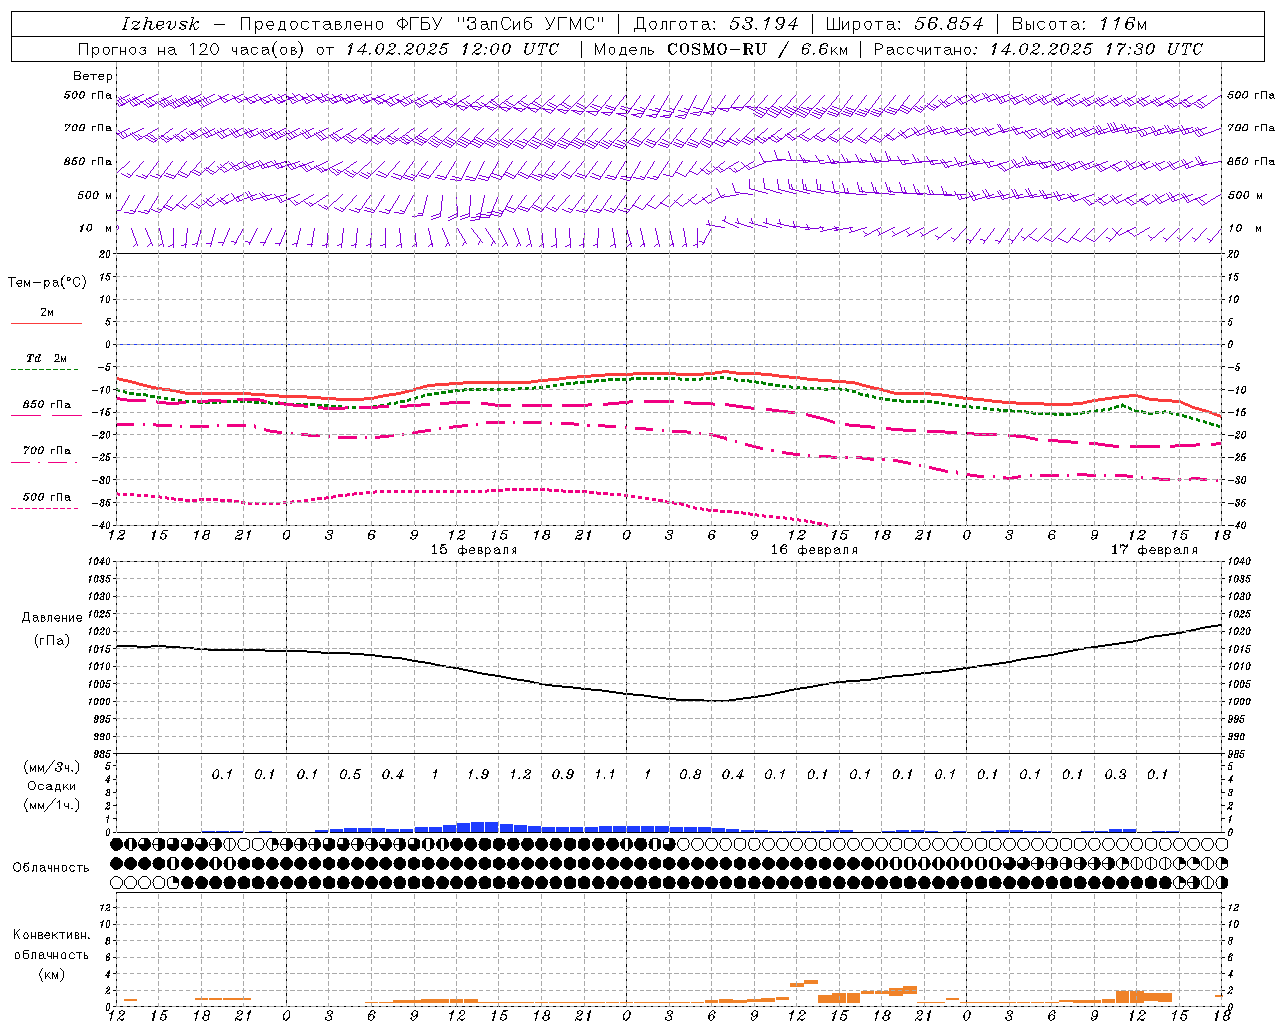The height and width of the screenshot is (1024, 1280).
Task: Click the '16 февраля' date label
Action: 814,550
